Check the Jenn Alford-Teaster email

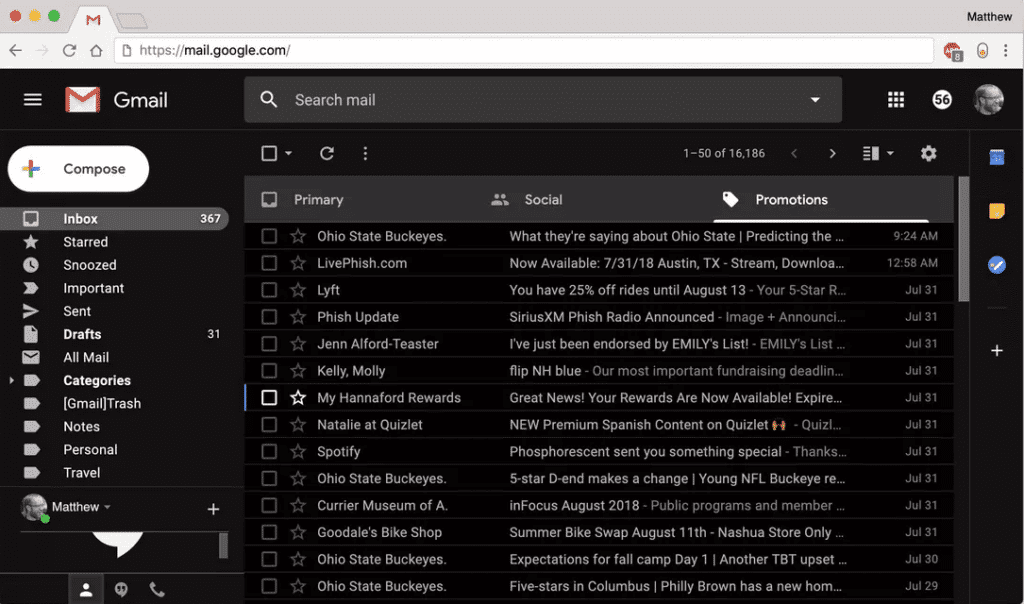coord(269,343)
